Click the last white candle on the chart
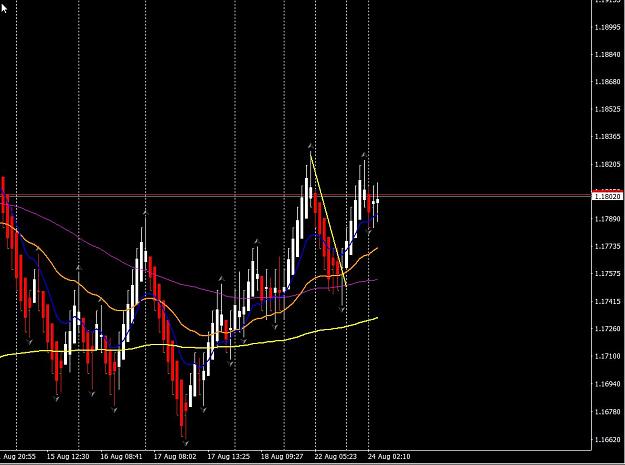 (x=377, y=201)
